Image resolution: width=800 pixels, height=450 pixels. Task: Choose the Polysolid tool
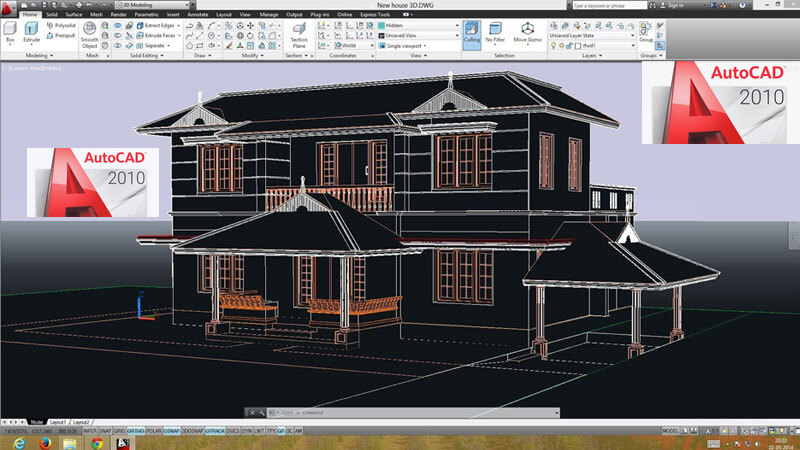61,25
